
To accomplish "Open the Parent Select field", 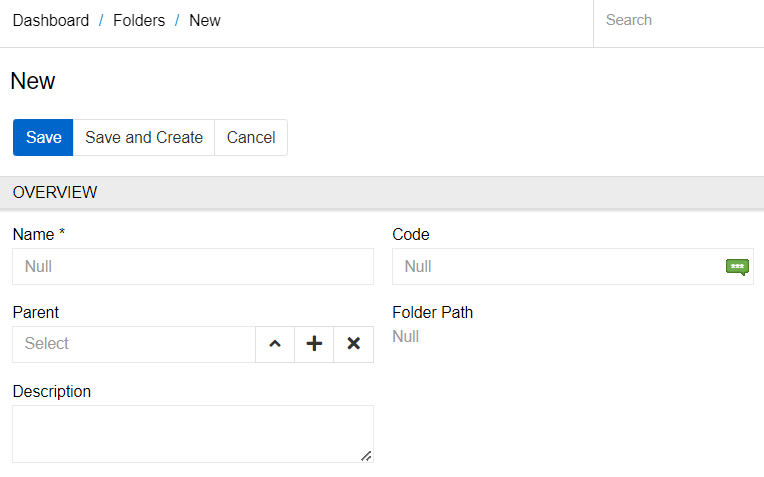I will [134, 344].
